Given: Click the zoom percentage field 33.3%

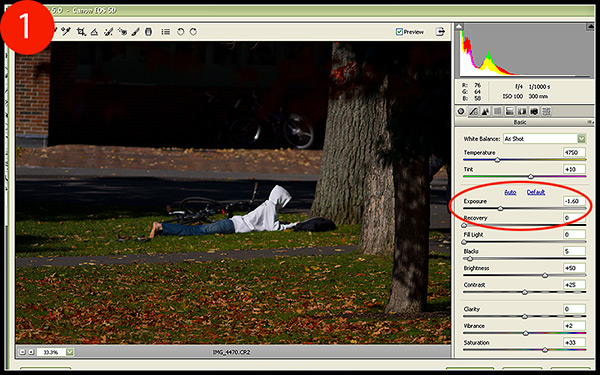Looking at the screenshot, I should pos(51,352).
